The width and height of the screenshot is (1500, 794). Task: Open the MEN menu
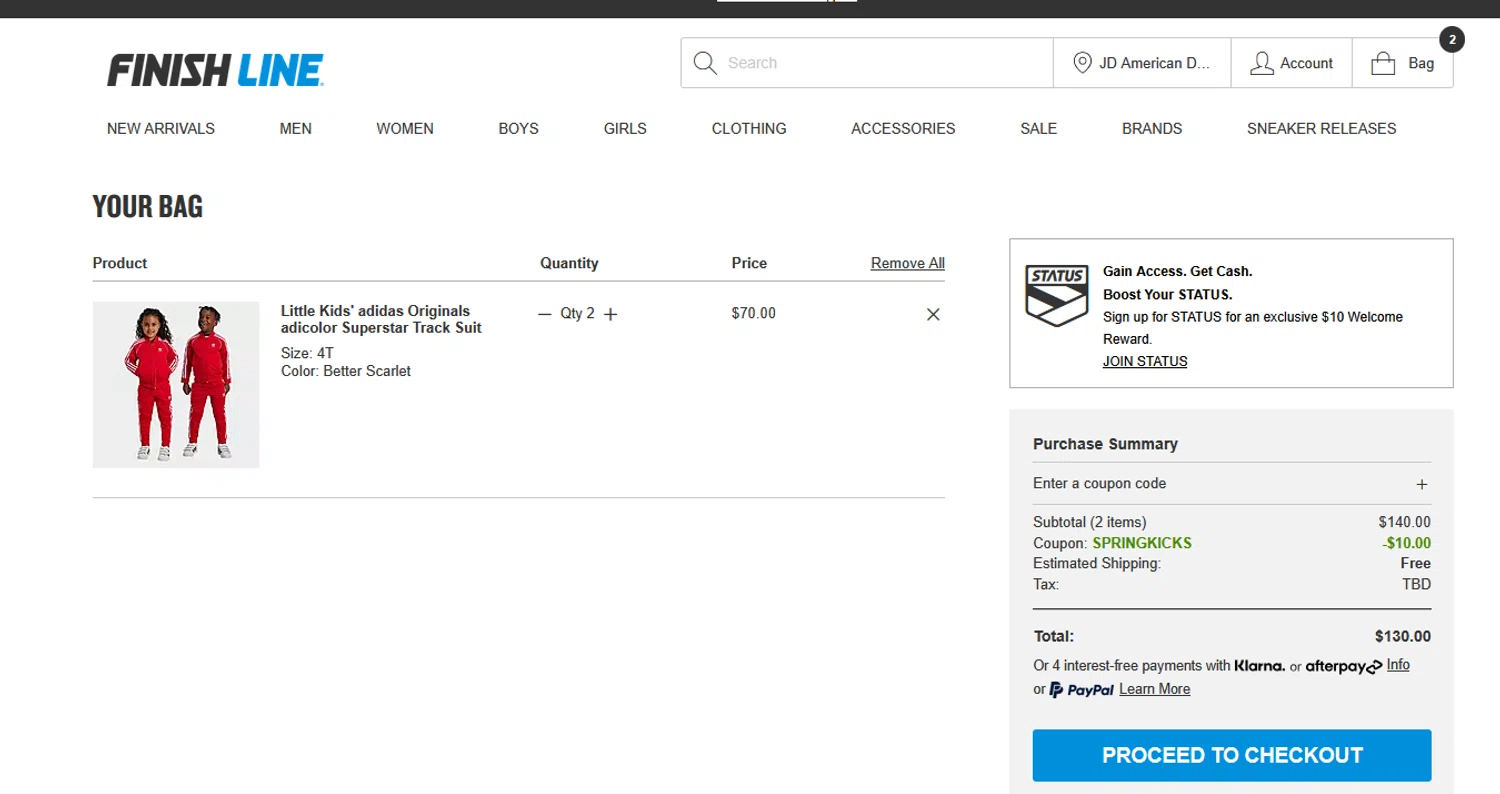coord(295,128)
